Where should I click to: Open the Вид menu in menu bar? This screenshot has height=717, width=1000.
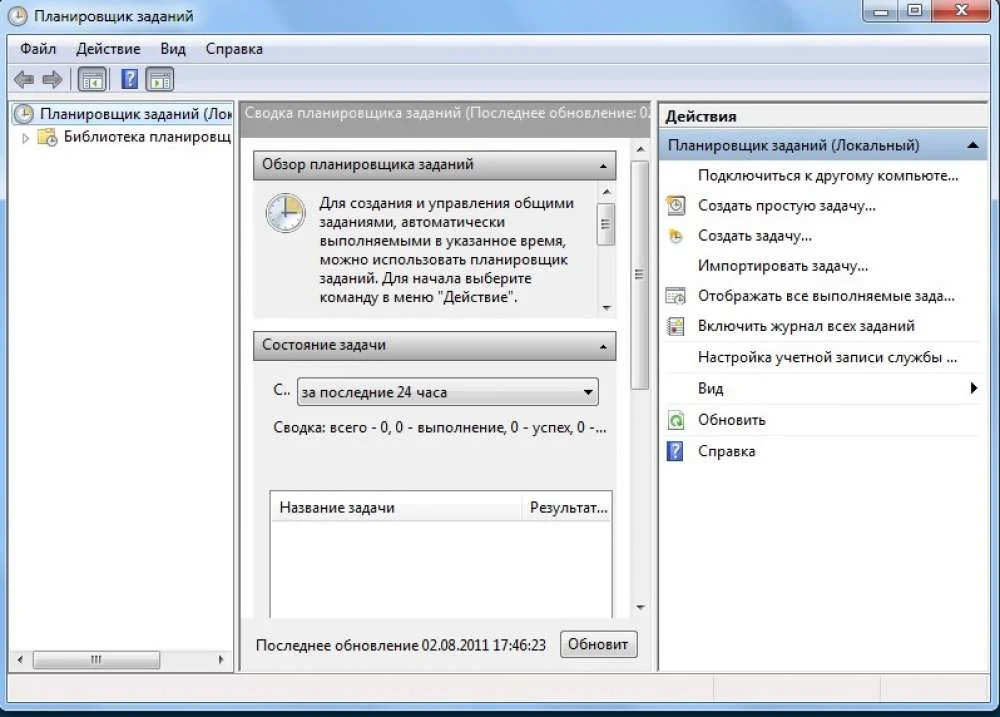pyautogui.click(x=173, y=49)
